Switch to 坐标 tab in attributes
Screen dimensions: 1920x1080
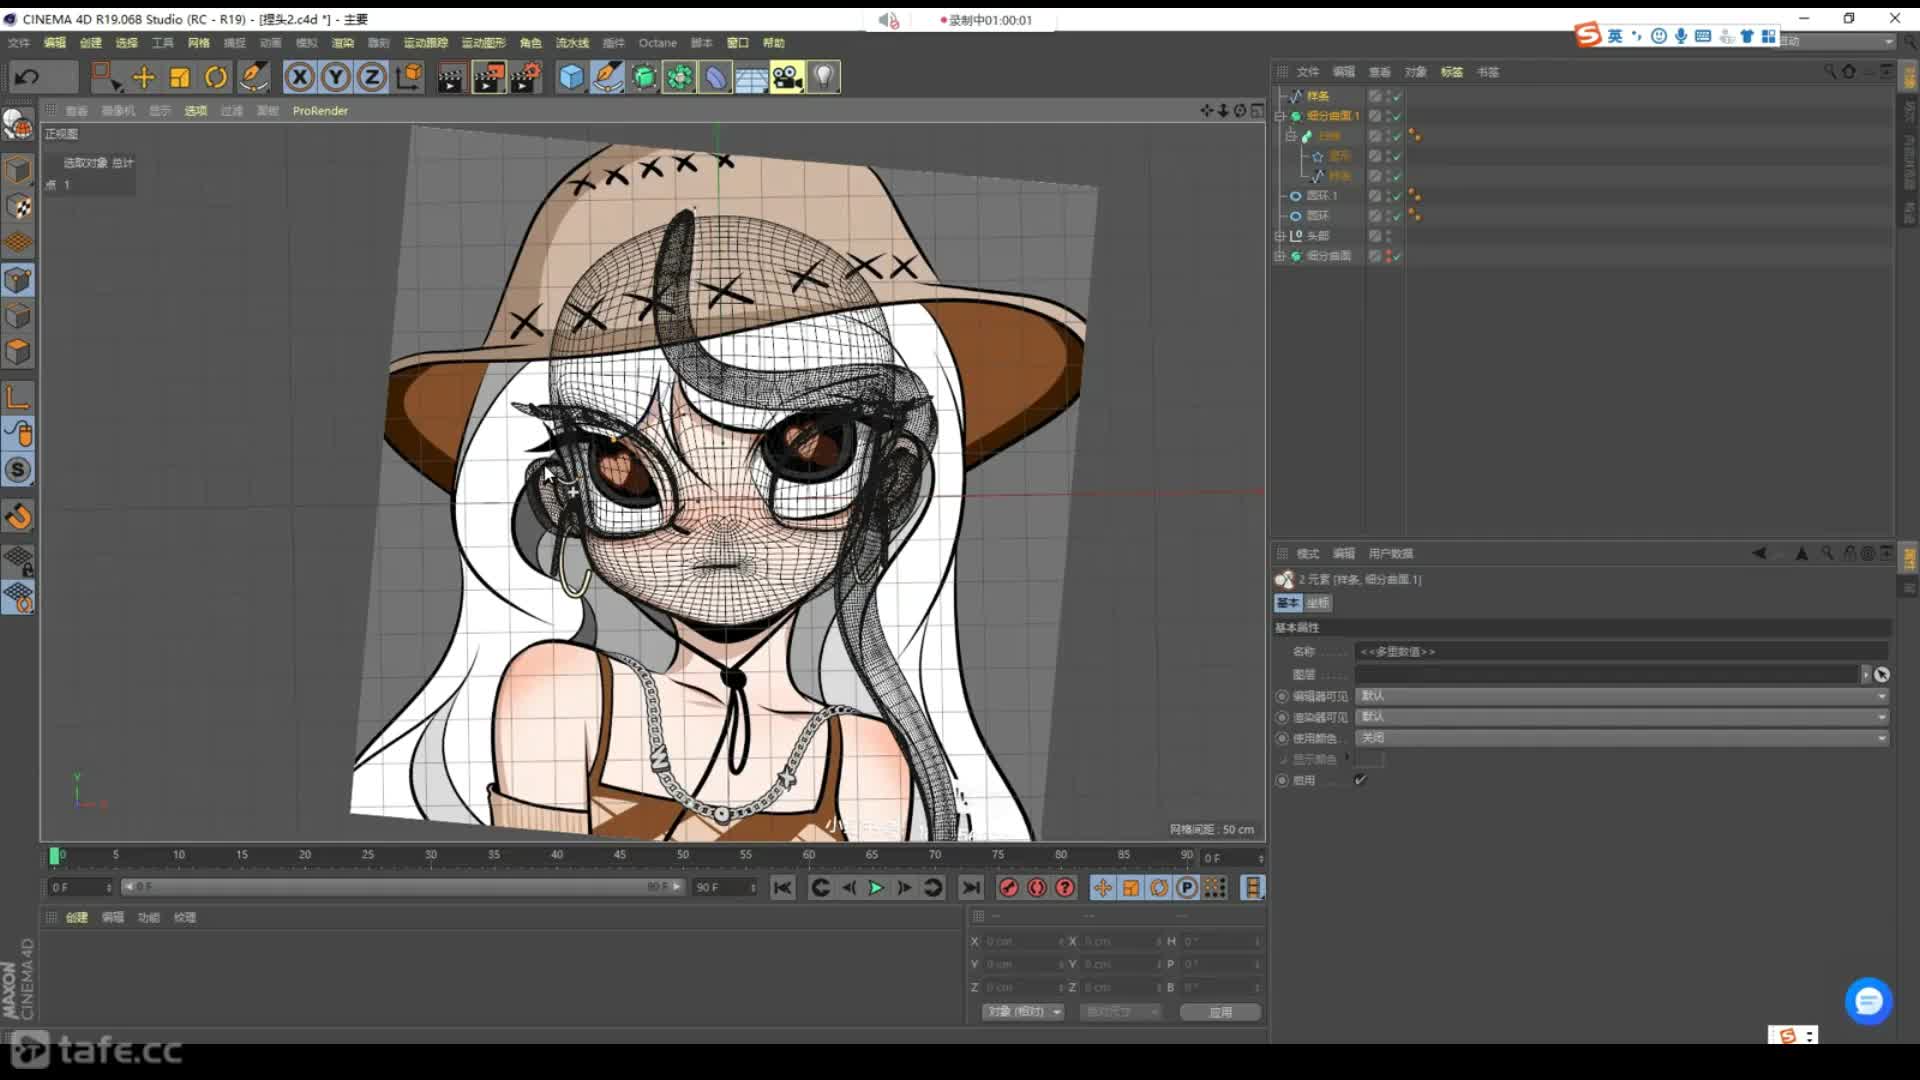coord(1318,603)
